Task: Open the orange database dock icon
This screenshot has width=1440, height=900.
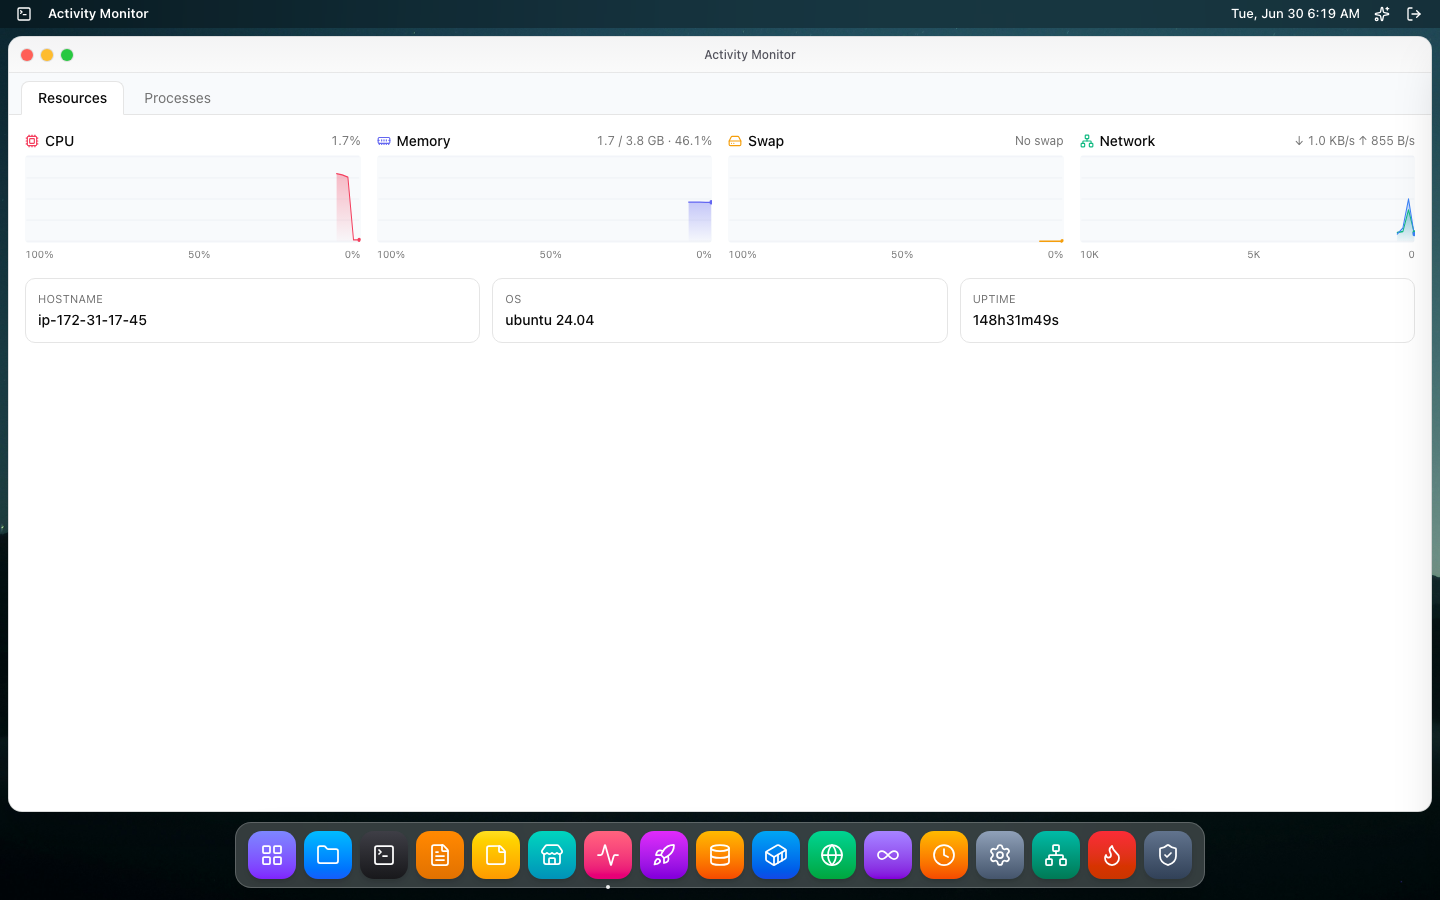Action: 720,855
